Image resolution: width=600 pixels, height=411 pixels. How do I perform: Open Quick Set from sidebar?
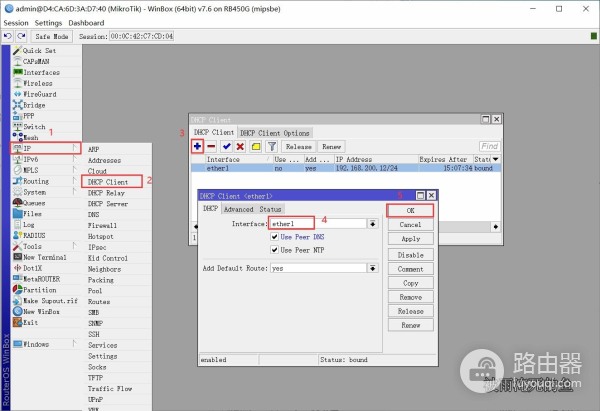coord(46,51)
